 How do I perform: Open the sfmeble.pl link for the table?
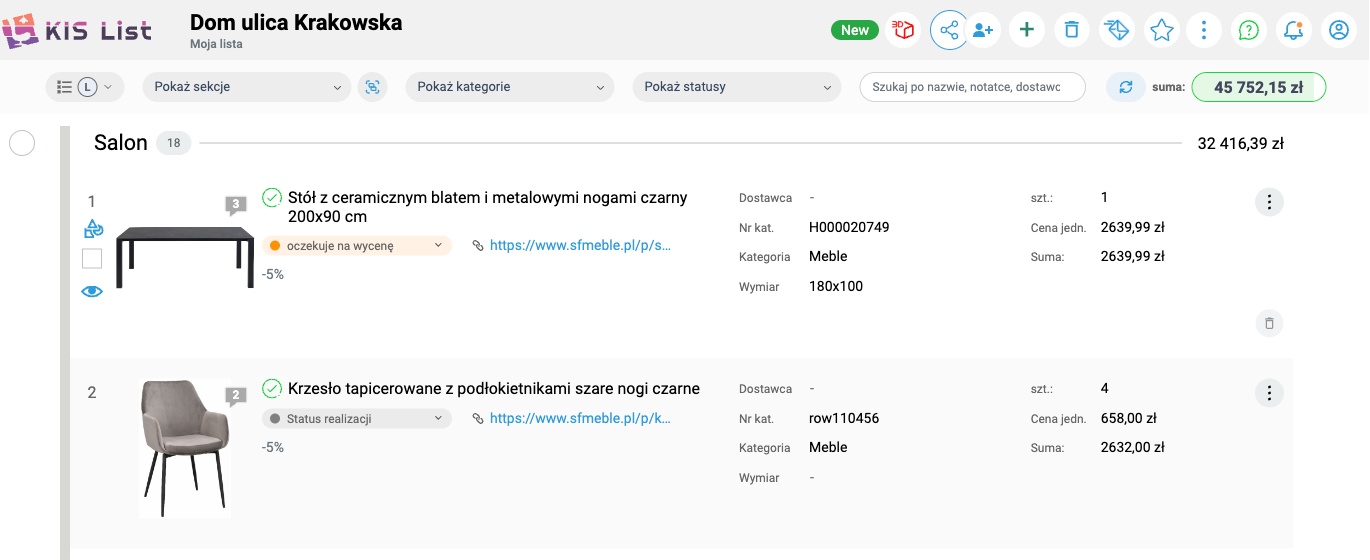click(x=580, y=245)
